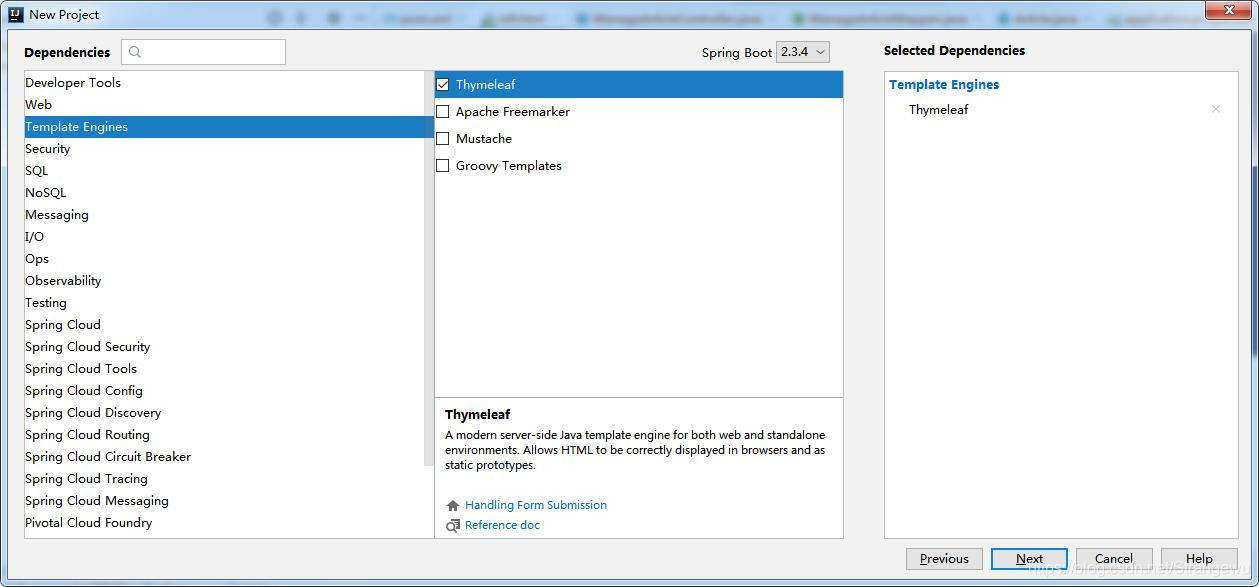Viewport: 1259px width, 587px height.
Task: Open Help for this dialog
Action: 1199,559
